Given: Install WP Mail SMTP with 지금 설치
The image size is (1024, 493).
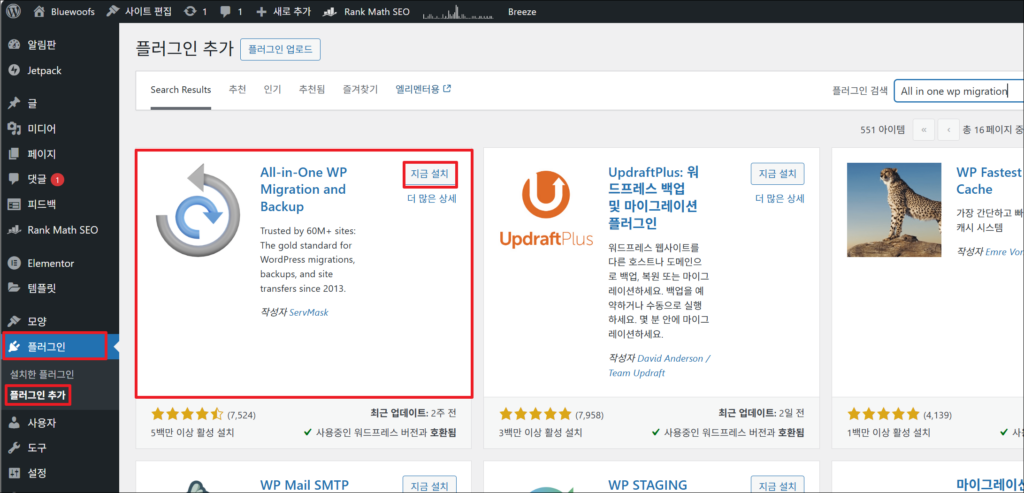Looking at the screenshot, I should coord(429,485).
